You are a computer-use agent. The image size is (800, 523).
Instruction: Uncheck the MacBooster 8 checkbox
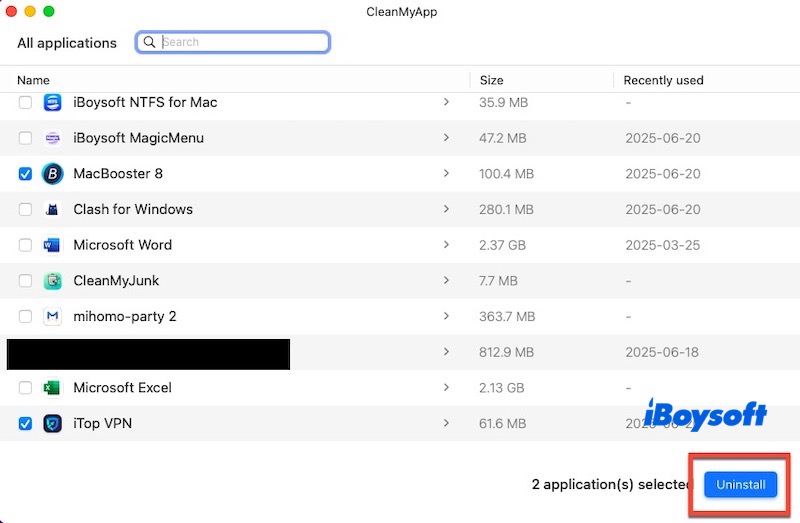click(25, 174)
